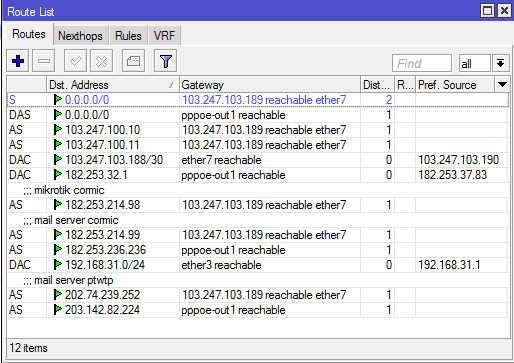
Task: Select route 182.253.236.236
Action: [258, 250]
